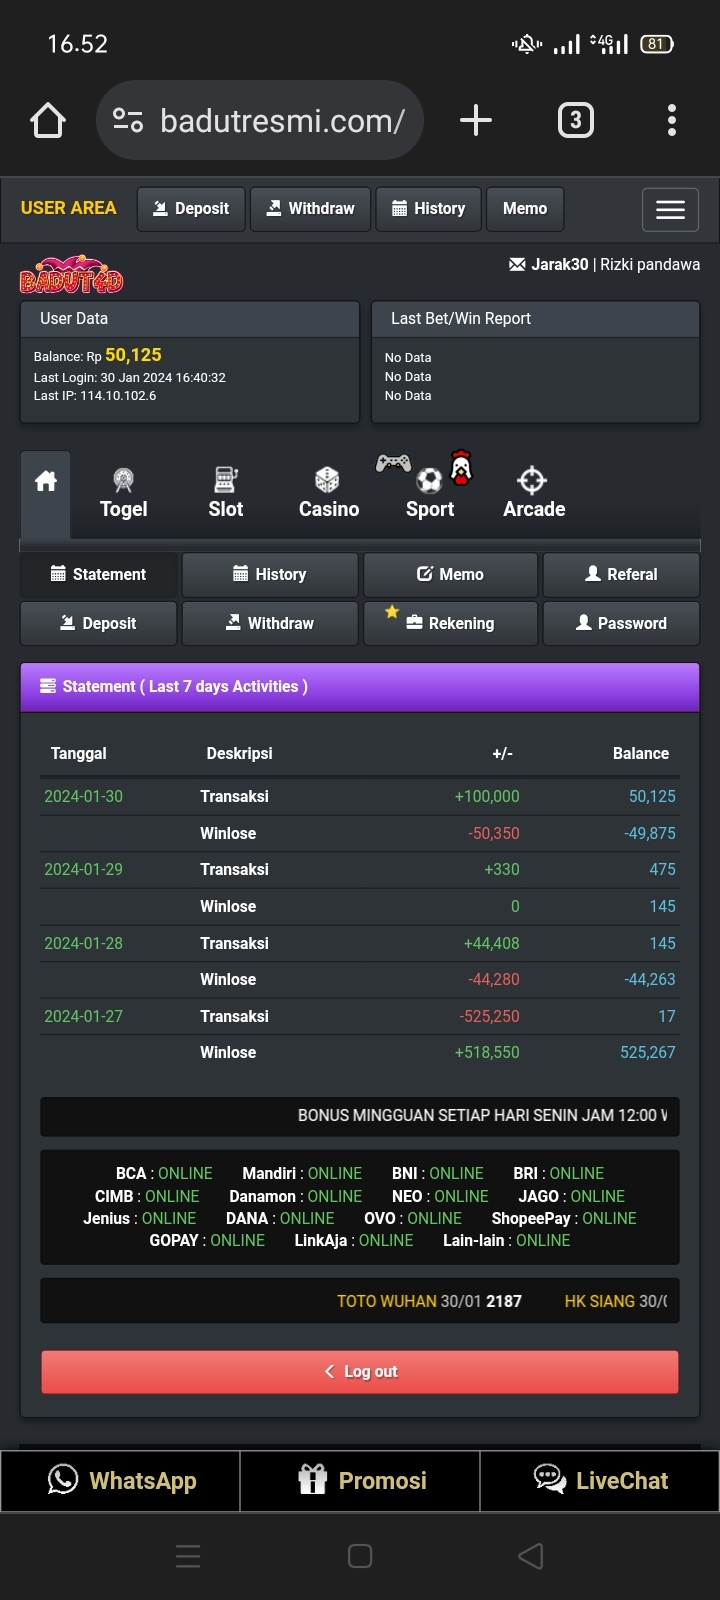Open the Togel game category
Image resolution: width=720 pixels, height=1600 pixels.
click(x=124, y=493)
